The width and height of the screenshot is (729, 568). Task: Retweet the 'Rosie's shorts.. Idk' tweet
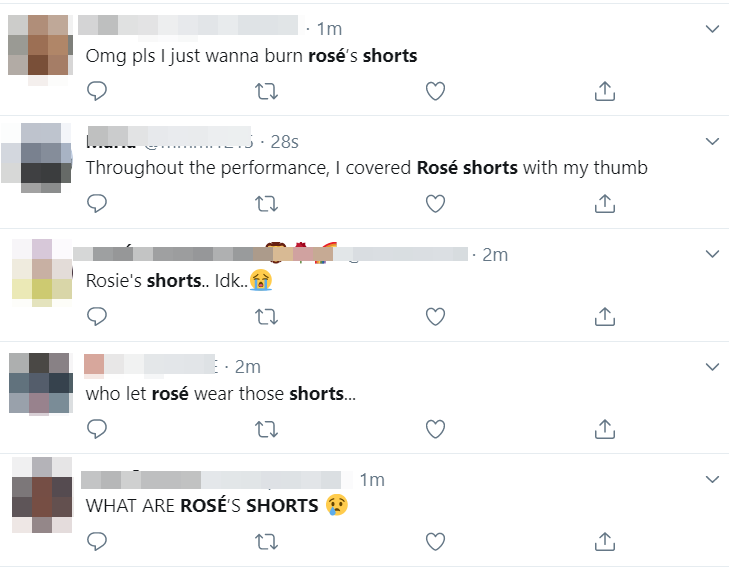(x=266, y=317)
